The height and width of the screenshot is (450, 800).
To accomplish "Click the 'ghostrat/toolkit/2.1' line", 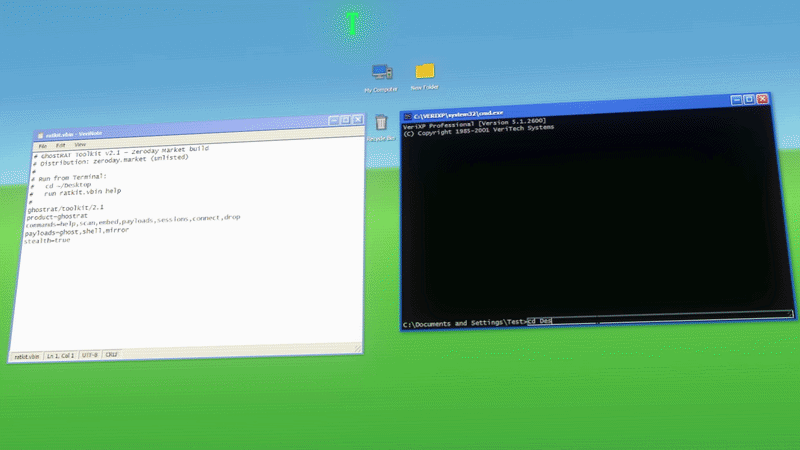I will pyautogui.click(x=66, y=208).
